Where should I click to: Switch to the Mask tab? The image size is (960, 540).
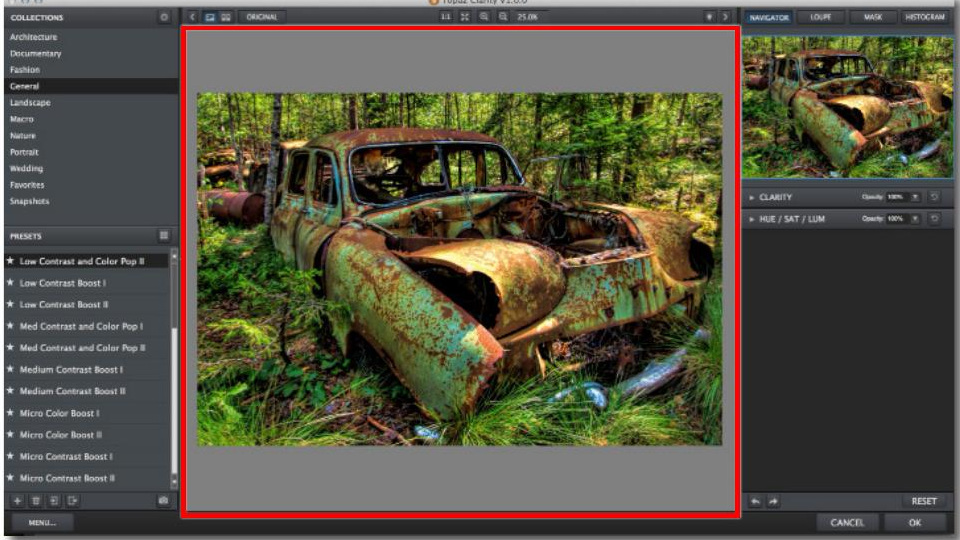tap(873, 17)
